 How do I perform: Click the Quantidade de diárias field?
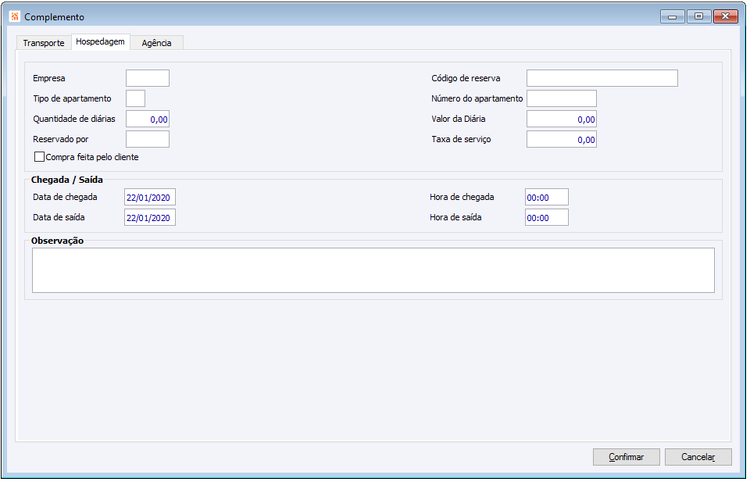pyautogui.click(x=148, y=119)
